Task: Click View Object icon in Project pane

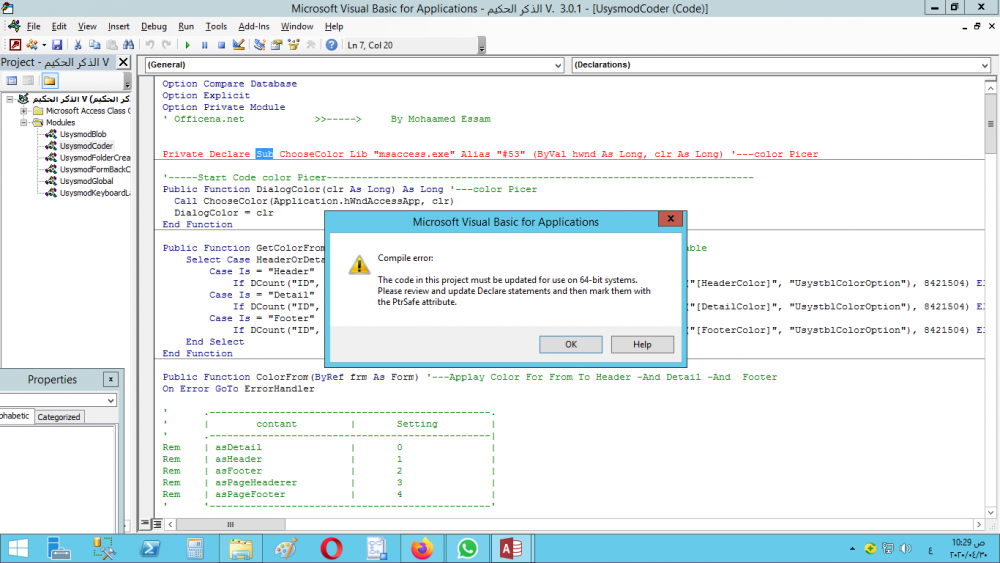Action: [x=28, y=81]
